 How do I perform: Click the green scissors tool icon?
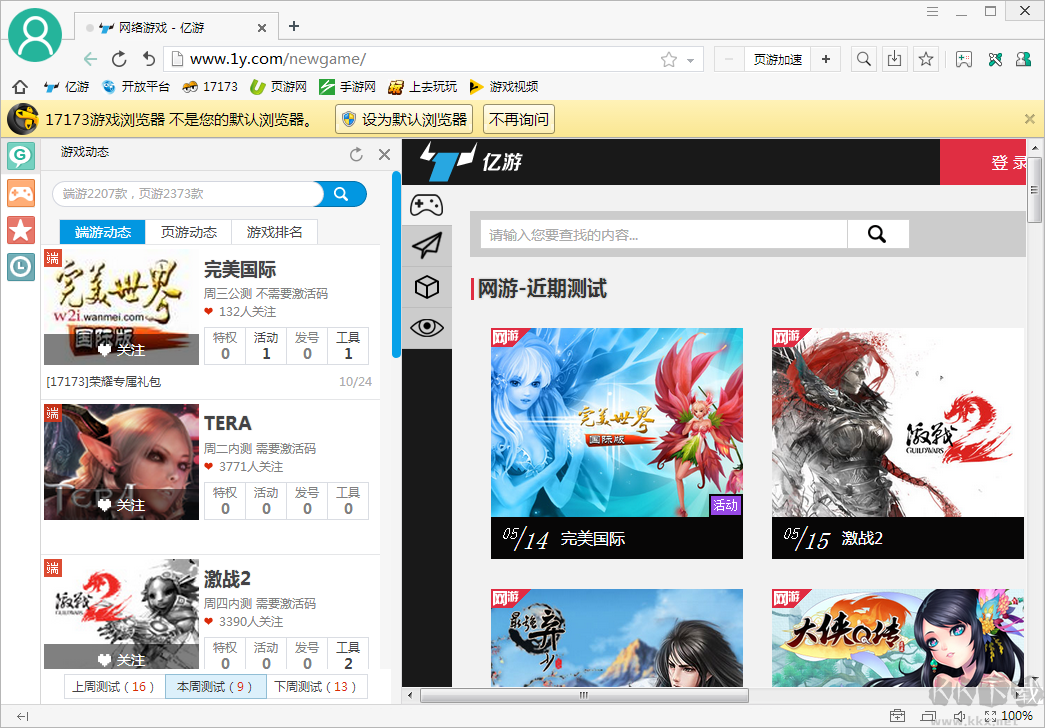tap(995, 59)
